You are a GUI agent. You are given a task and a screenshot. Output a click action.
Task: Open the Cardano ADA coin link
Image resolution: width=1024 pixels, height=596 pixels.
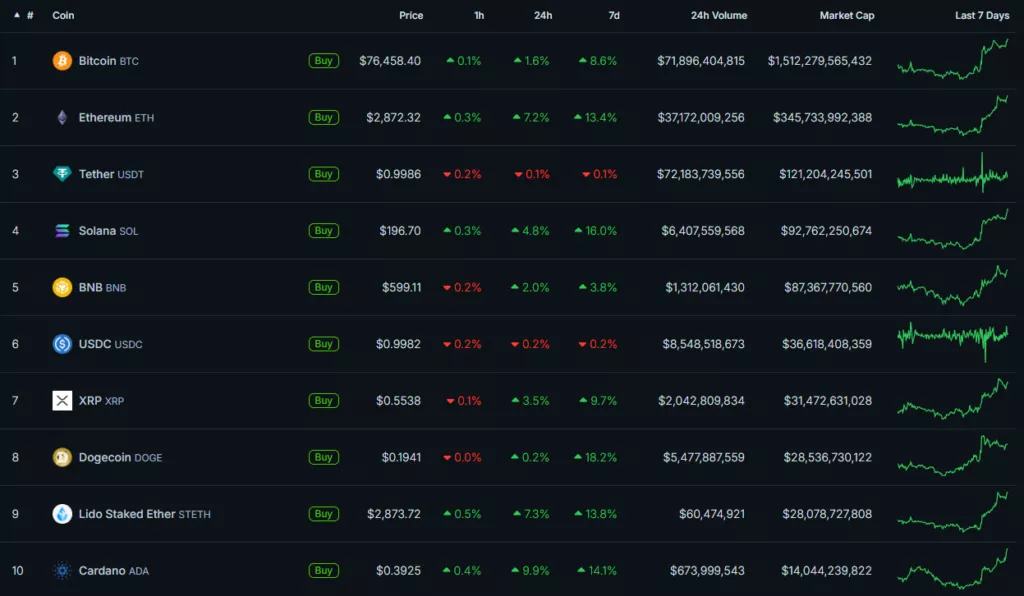114,571
